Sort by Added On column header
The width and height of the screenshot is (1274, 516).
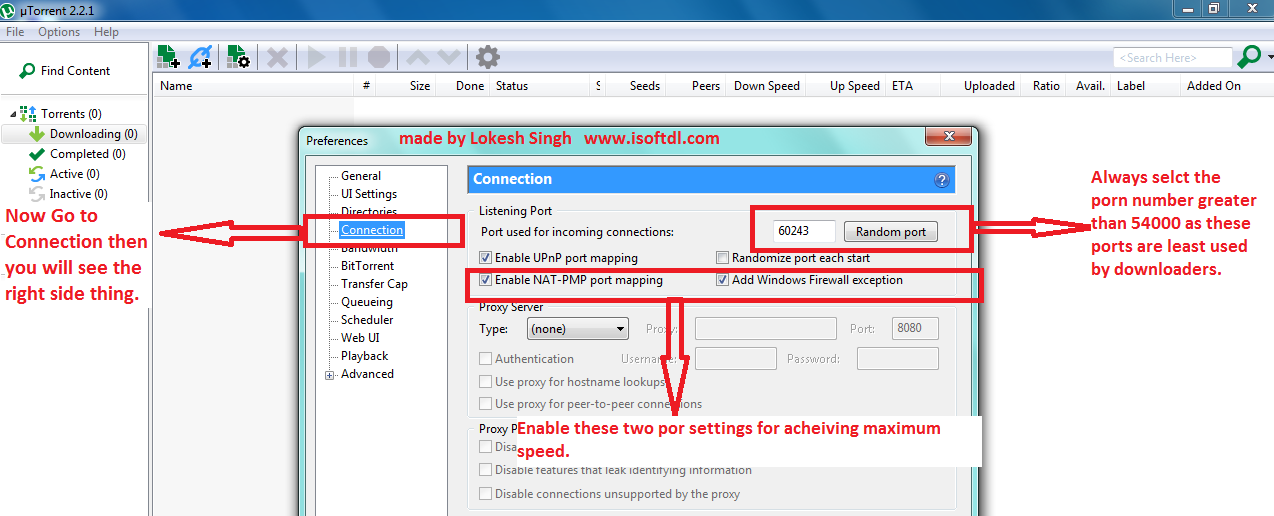[x=1213, y=86]
